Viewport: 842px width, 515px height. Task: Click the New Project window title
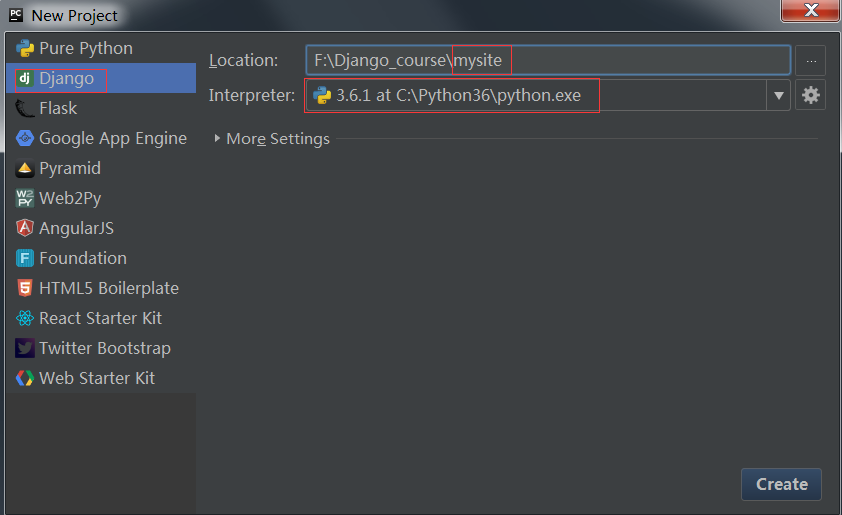(74, 16)
